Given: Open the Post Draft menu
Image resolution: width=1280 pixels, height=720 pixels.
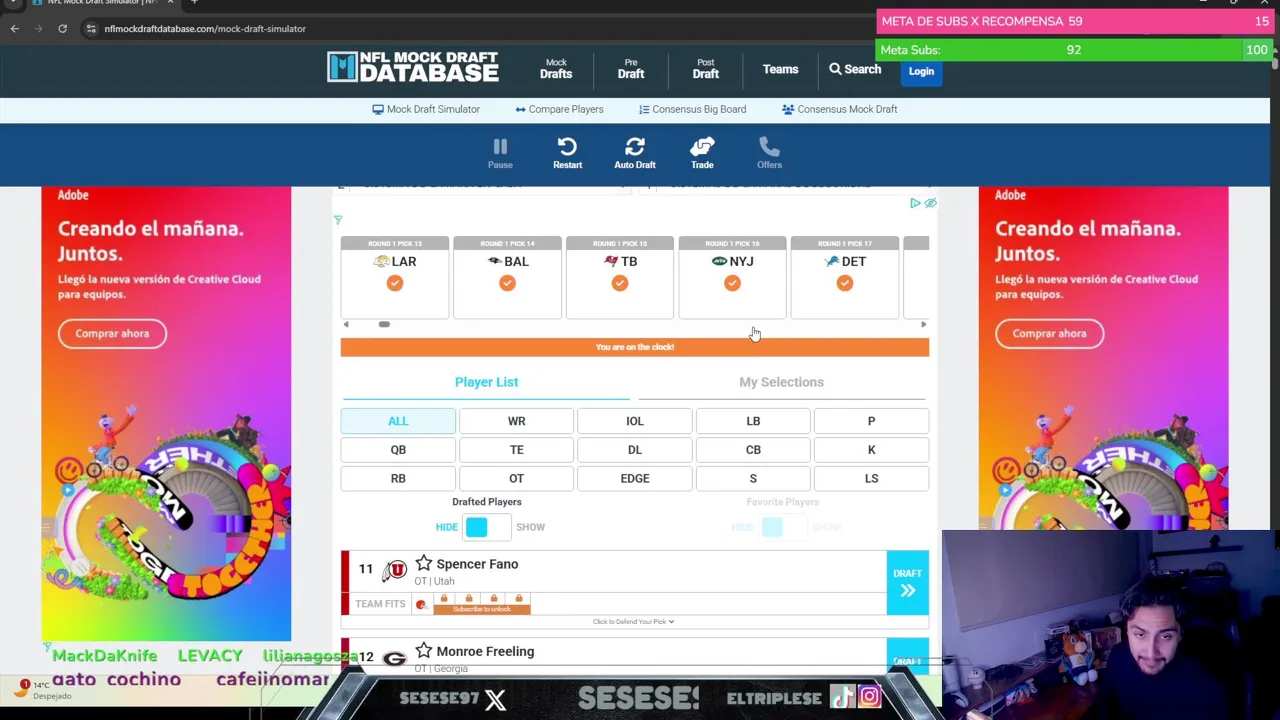Looking at the screenshot, I should pos(706,69).
